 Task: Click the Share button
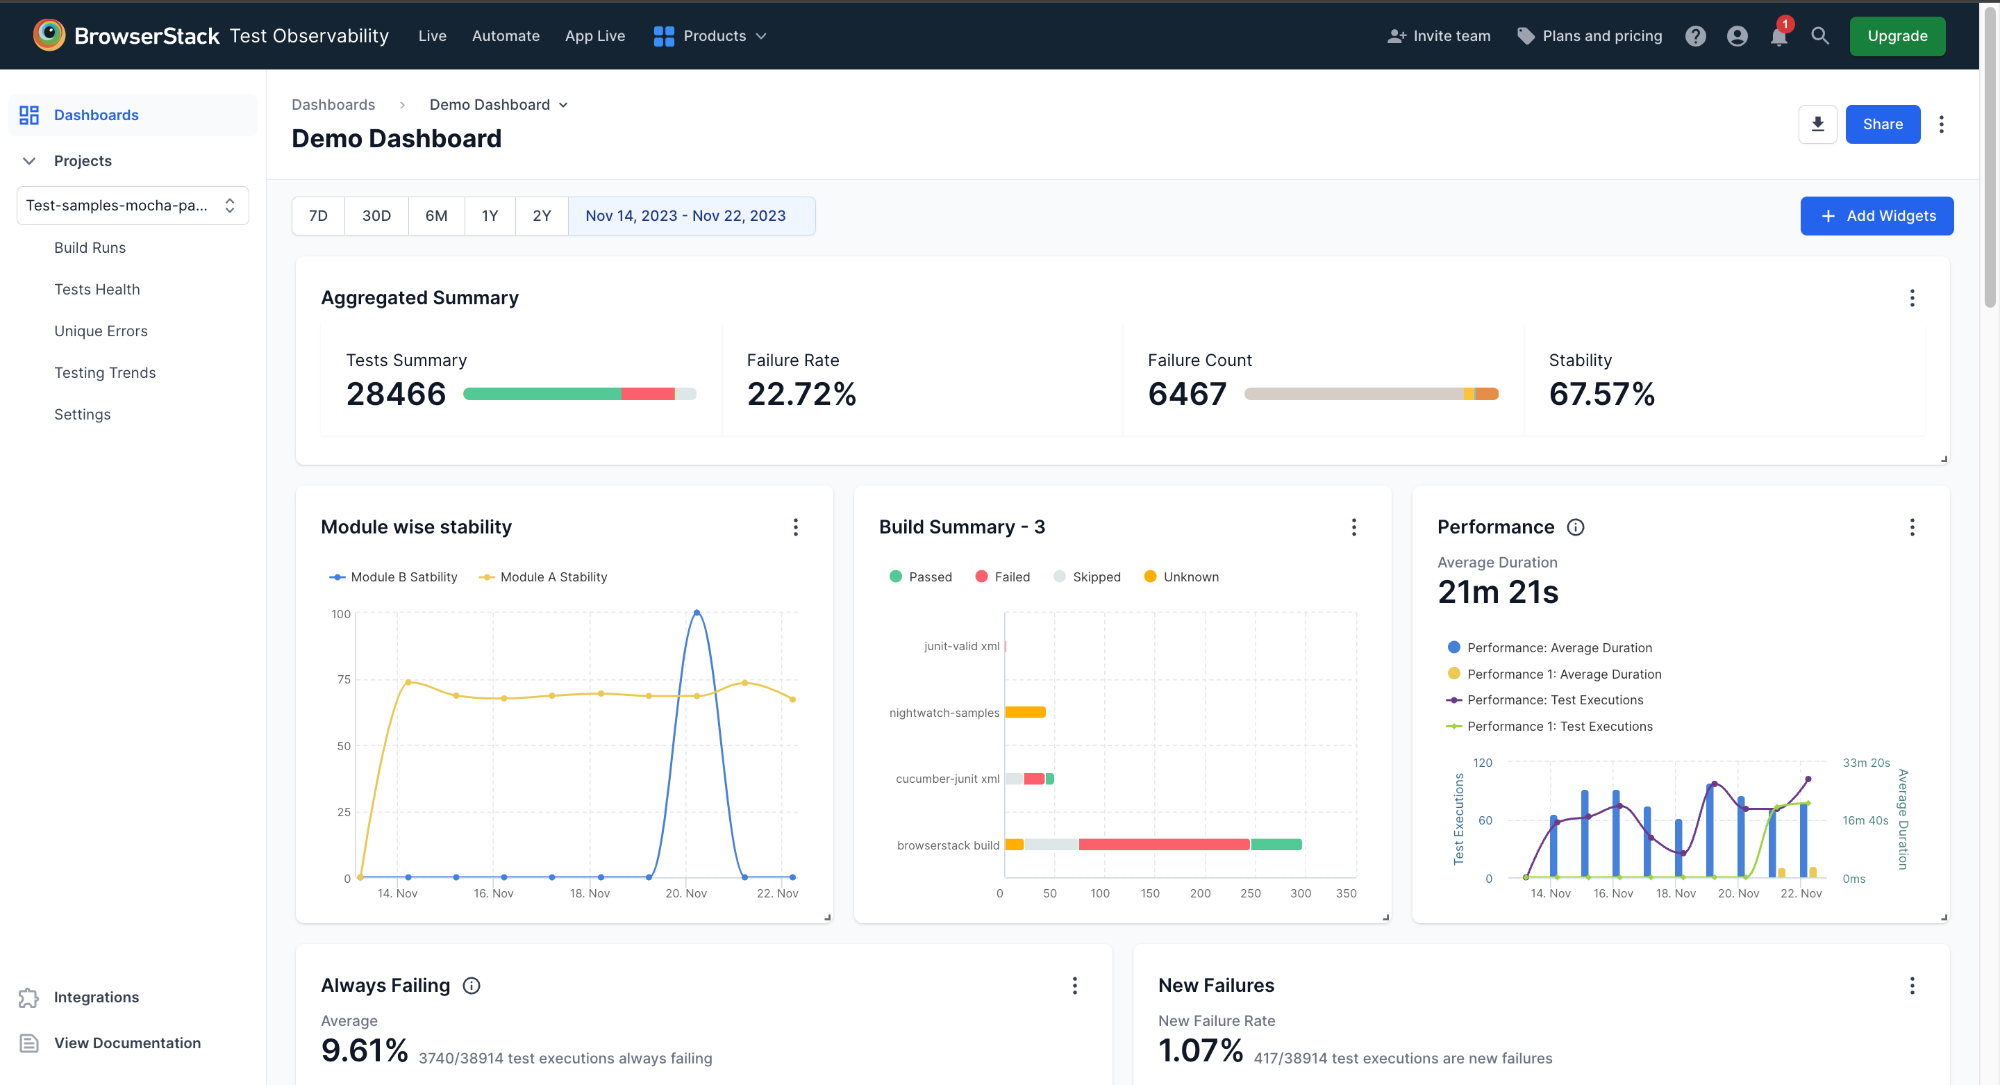click(1882, 124)
